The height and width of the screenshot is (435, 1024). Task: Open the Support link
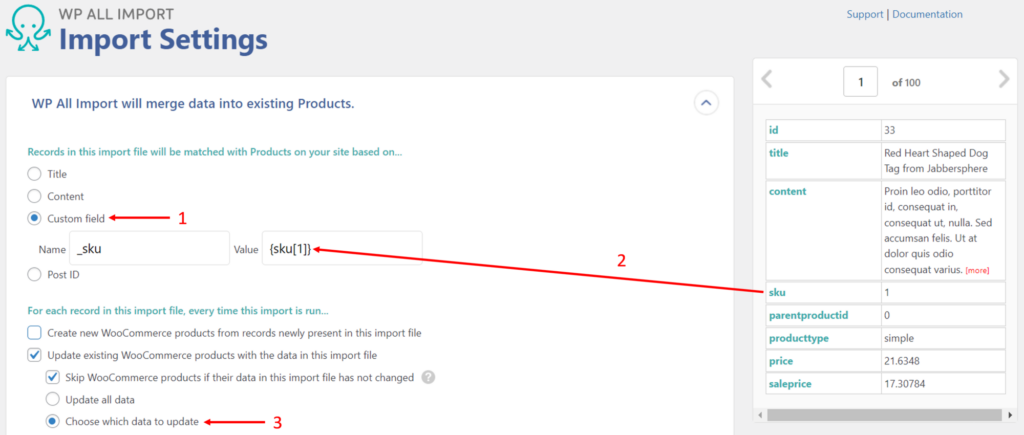pyautogui.click(x=865, y=14)
